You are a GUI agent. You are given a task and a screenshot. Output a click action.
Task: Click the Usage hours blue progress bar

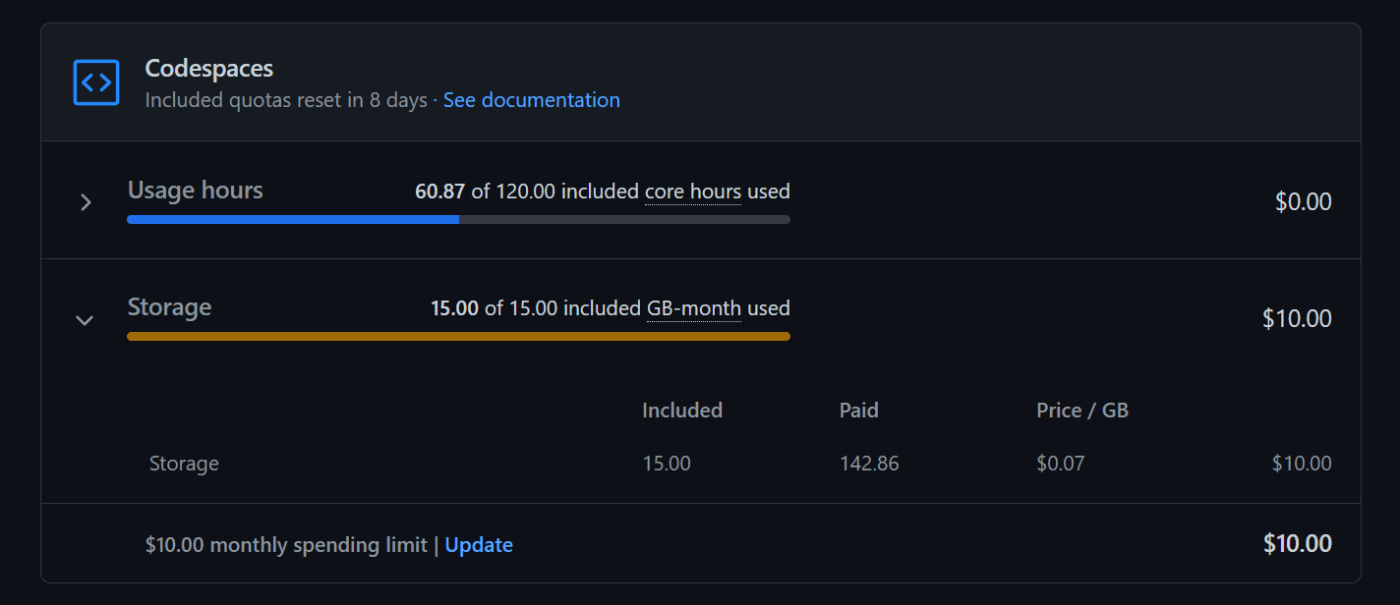tap(458, 219)
